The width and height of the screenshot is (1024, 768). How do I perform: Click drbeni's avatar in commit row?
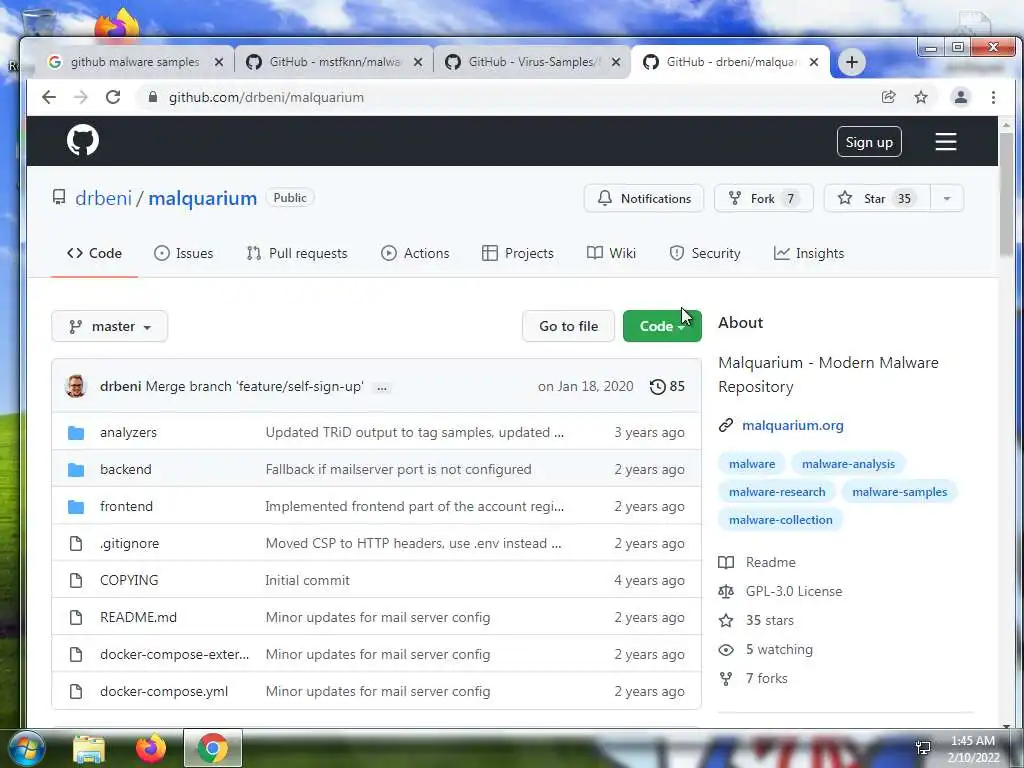pos(76,386)
